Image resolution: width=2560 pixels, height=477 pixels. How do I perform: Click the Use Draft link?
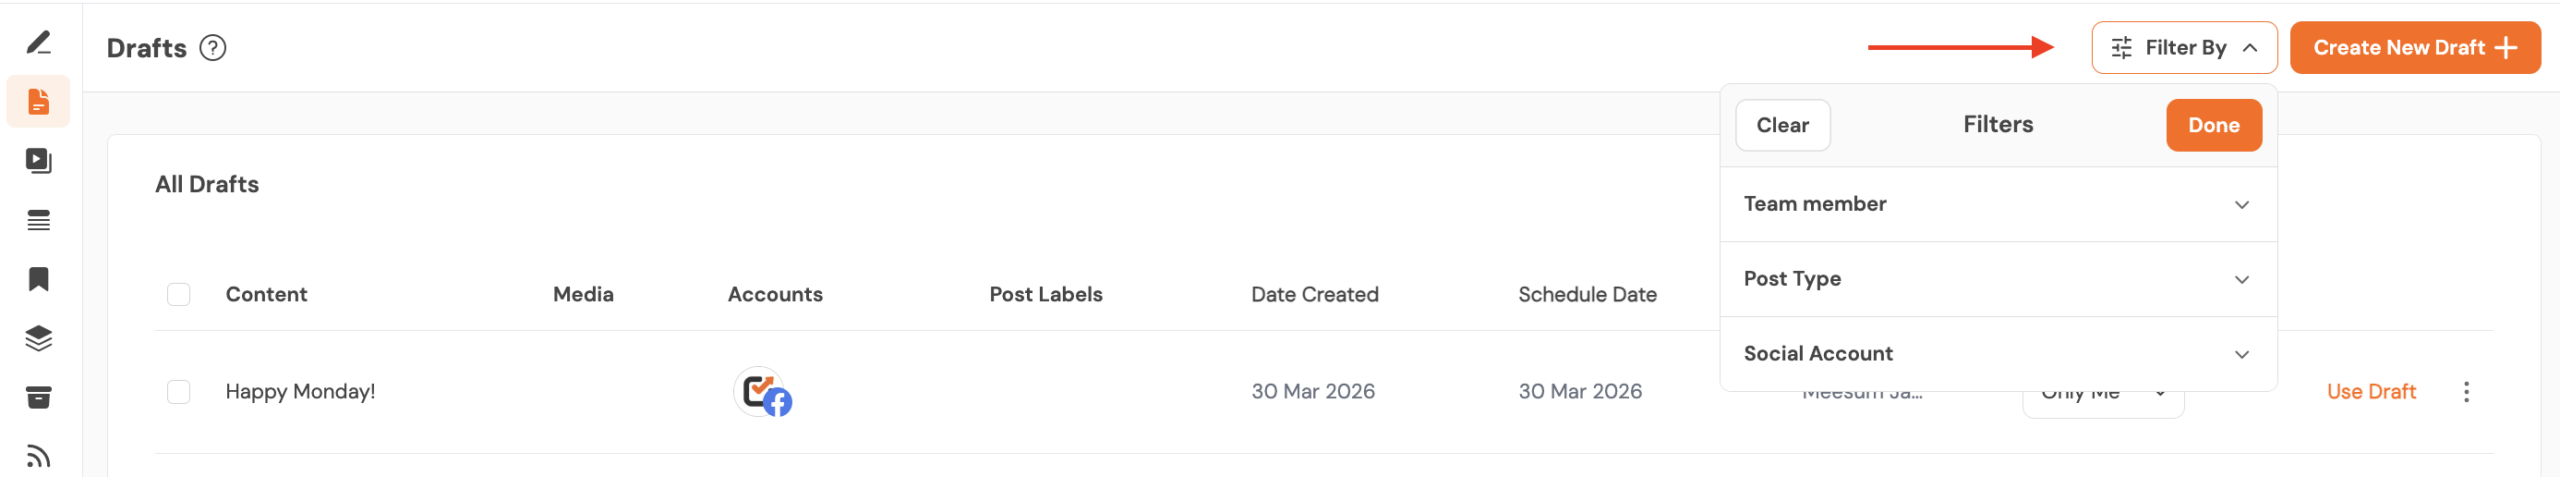[2370, 392]
